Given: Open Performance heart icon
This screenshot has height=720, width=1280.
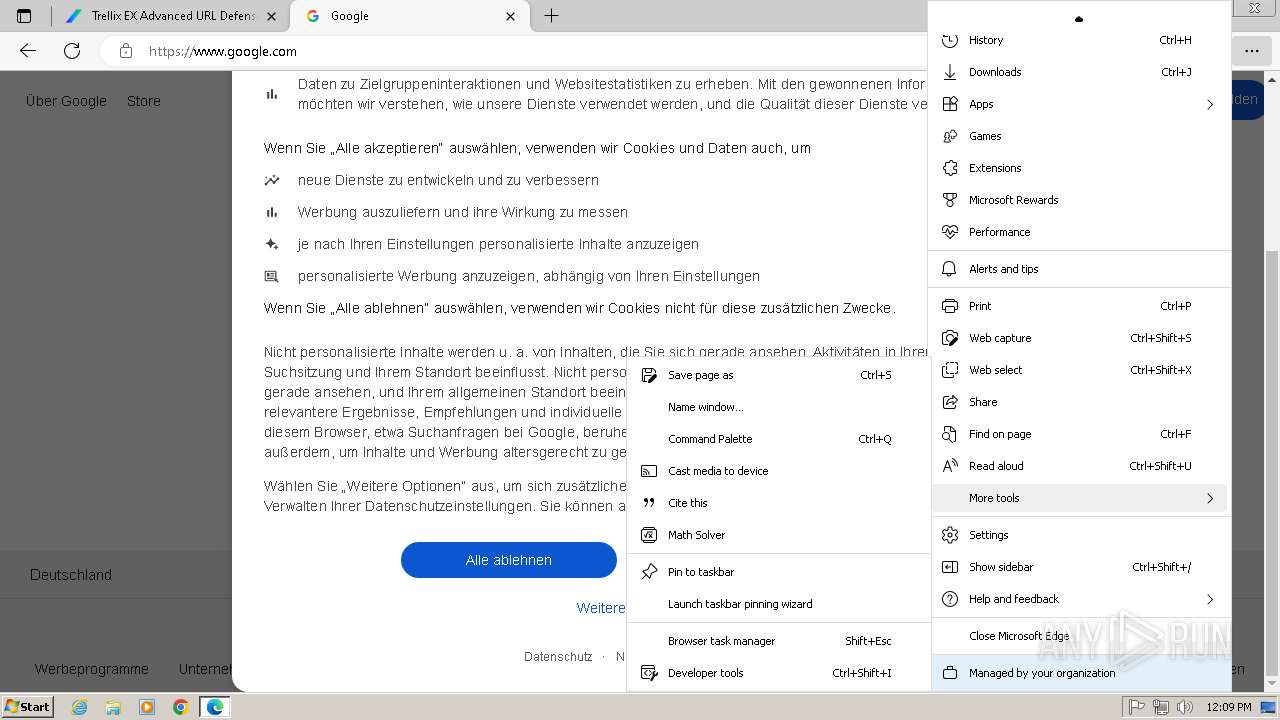Looking at the screenshot, I should click(x=950, y=232).
